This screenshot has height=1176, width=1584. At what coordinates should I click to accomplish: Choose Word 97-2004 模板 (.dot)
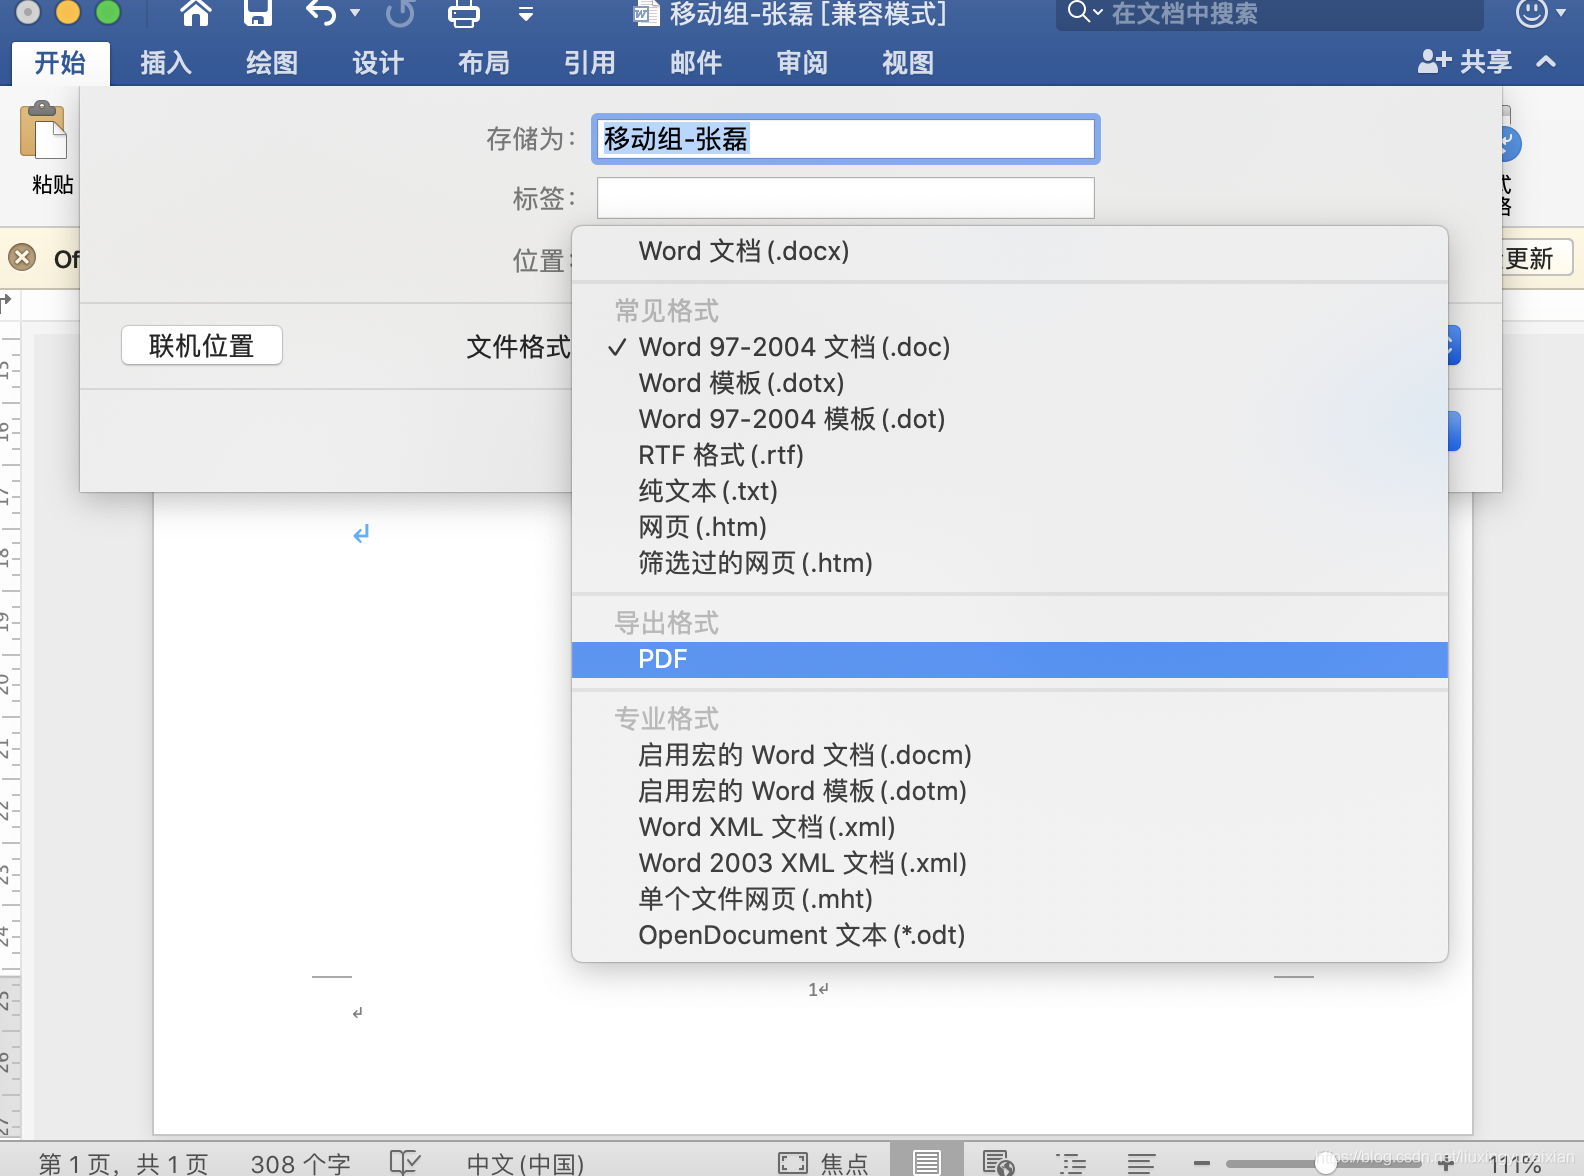point(1010,419)
